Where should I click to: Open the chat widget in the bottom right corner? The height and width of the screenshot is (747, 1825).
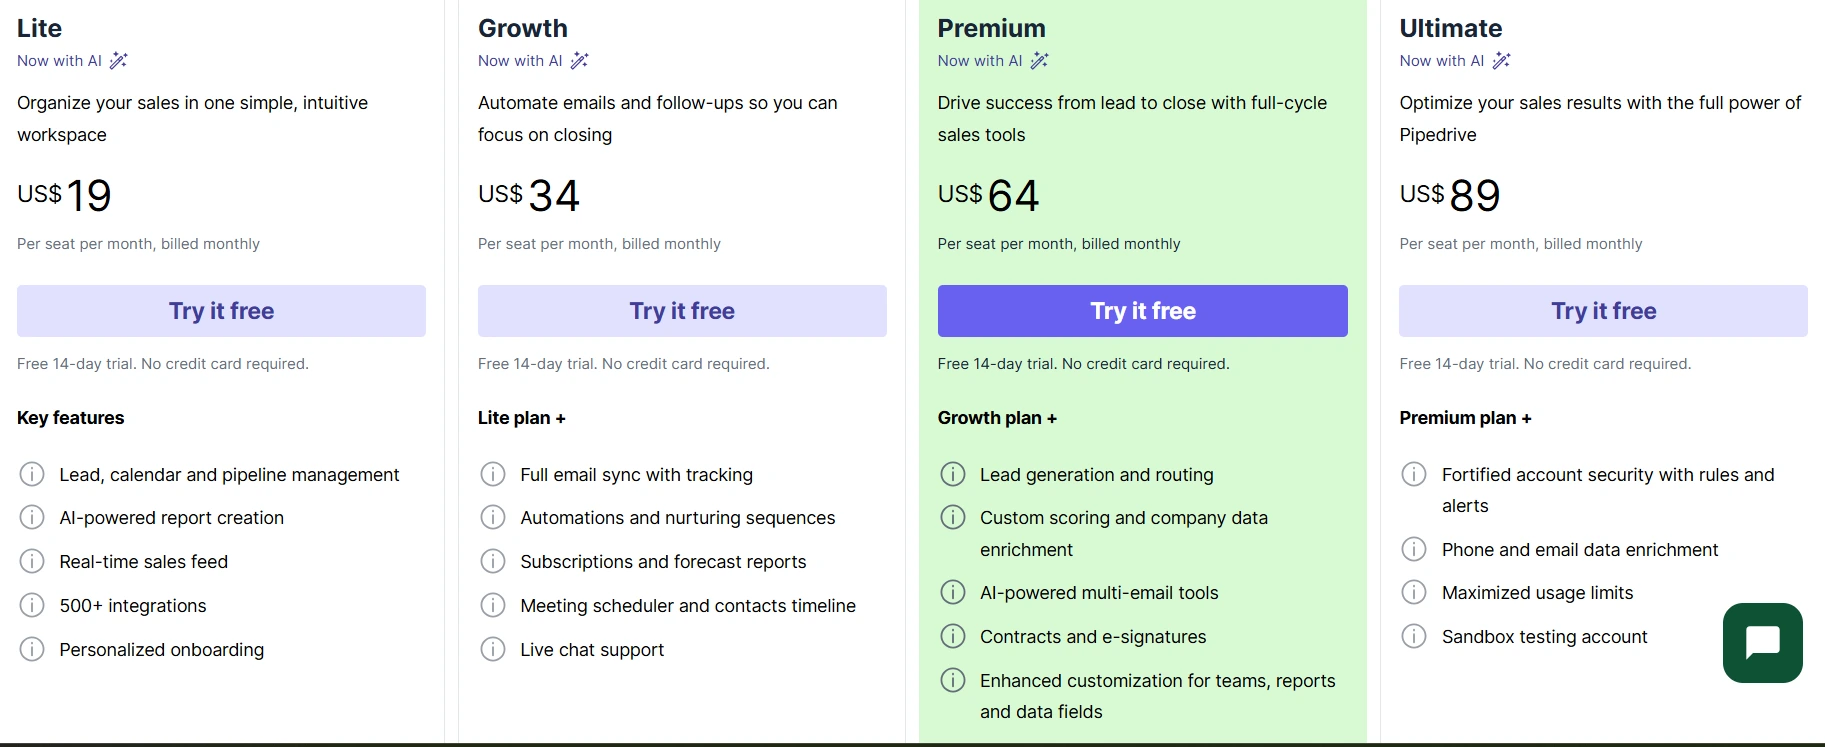pos(1762,642)
